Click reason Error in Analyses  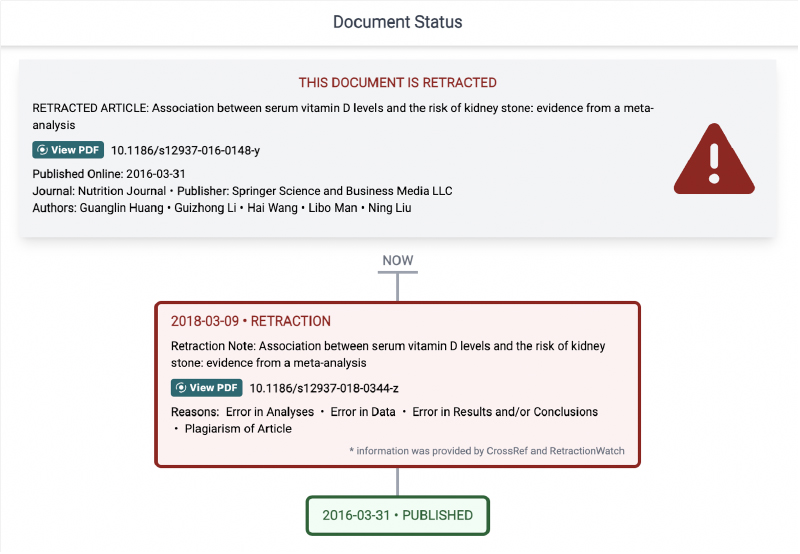(270, 412)
